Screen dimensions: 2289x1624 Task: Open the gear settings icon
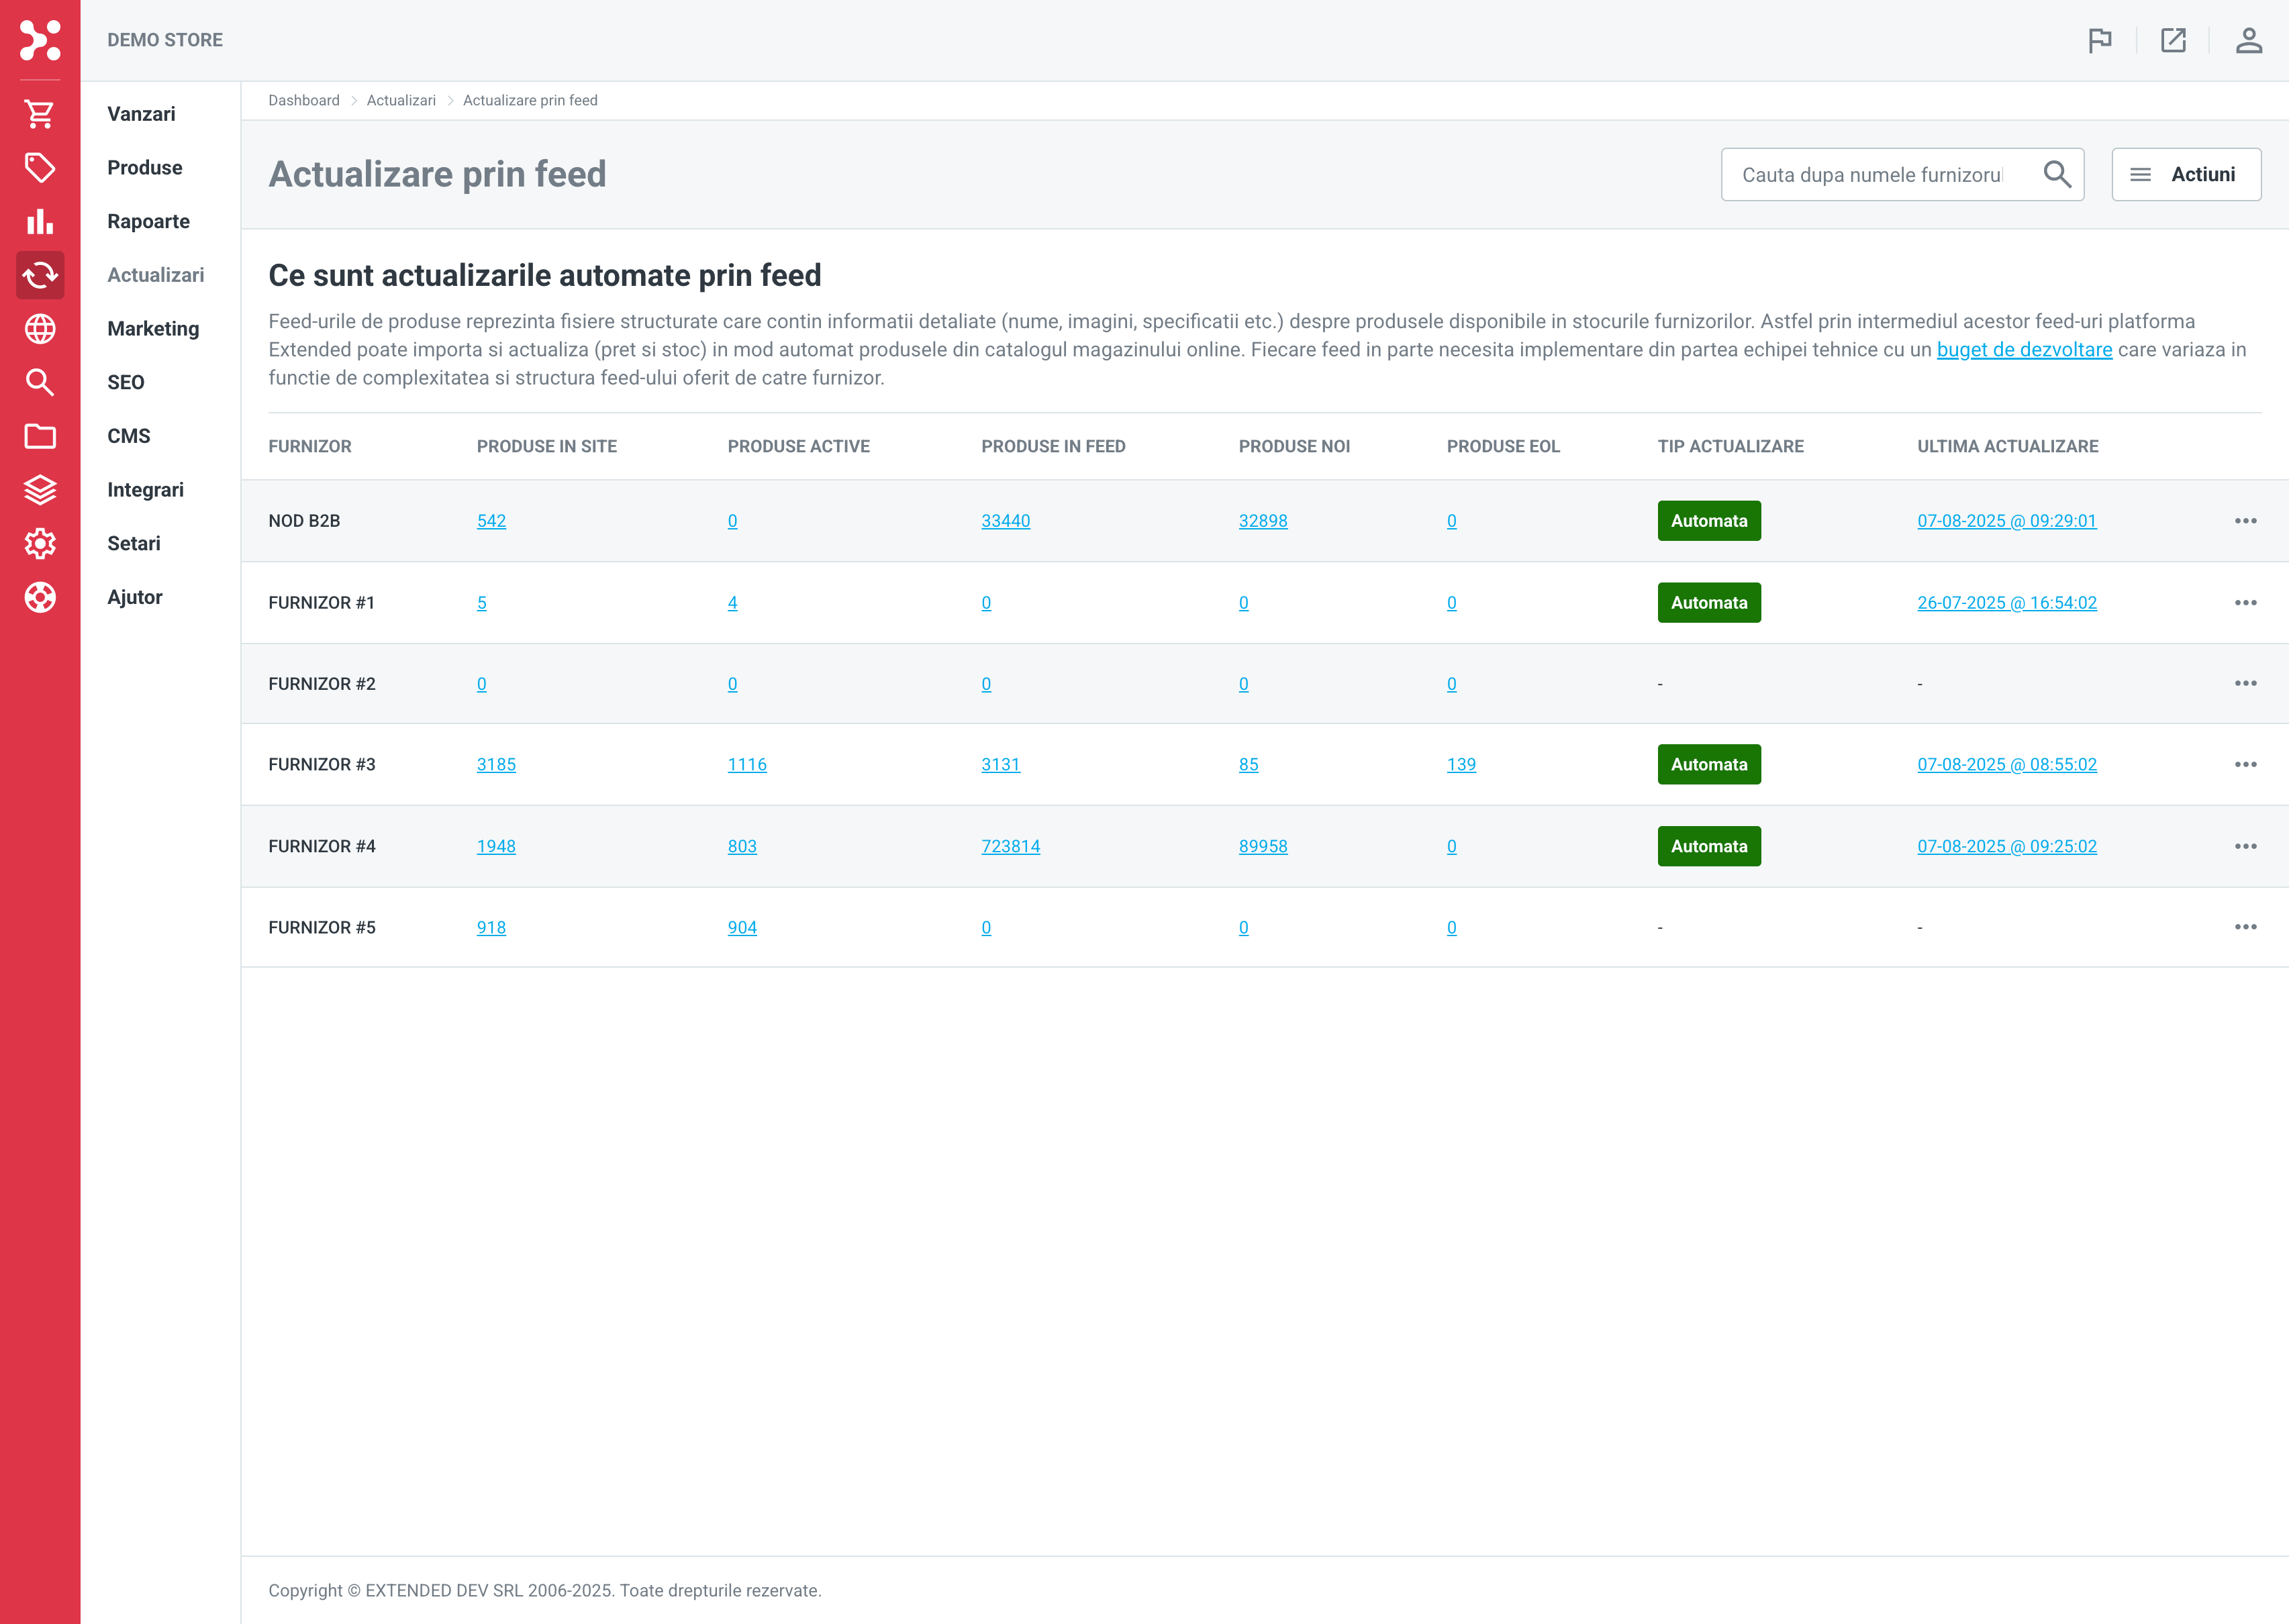[40, 543]
